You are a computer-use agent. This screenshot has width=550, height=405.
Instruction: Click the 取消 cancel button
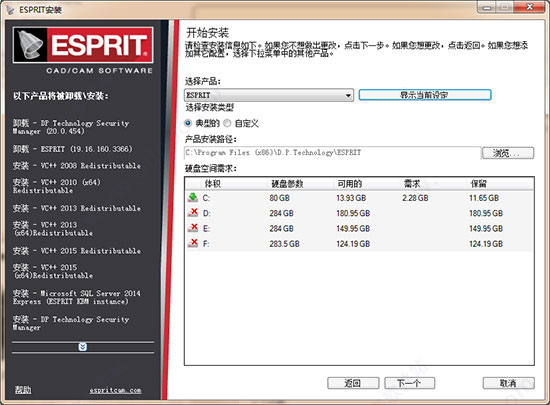(508, 383)
